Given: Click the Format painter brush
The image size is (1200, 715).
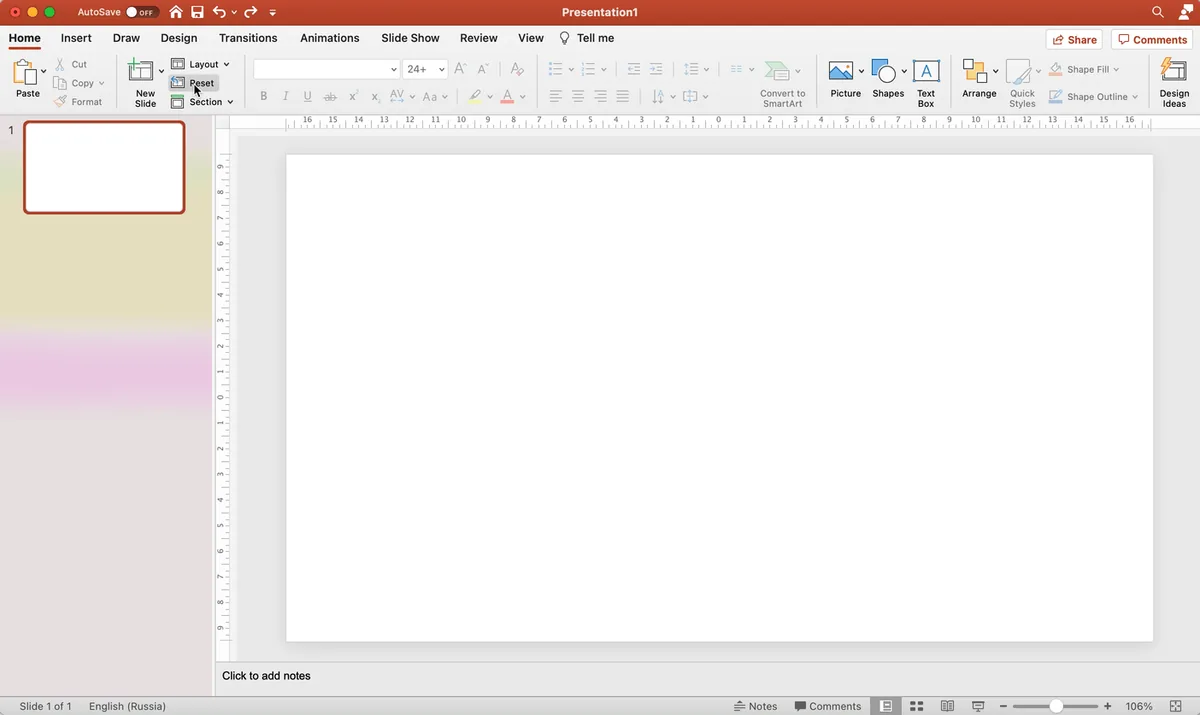Looking at the screenshot, I should click(60, 102).
